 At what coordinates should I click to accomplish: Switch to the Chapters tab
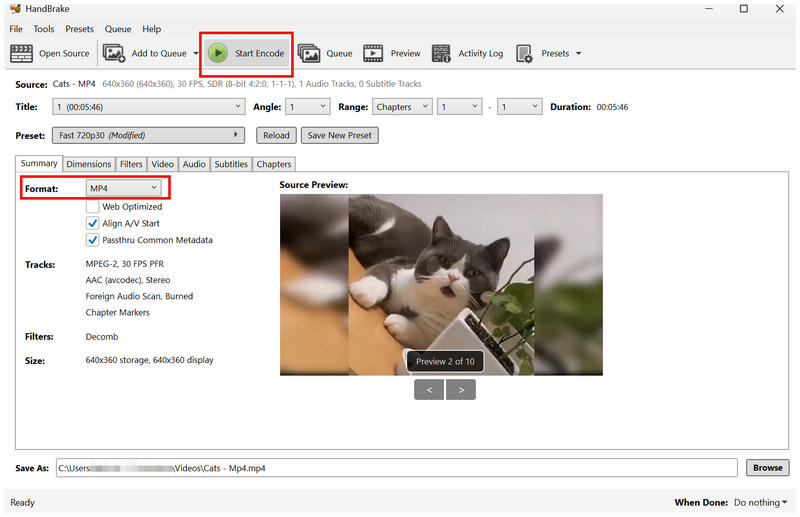coord(274,164)
